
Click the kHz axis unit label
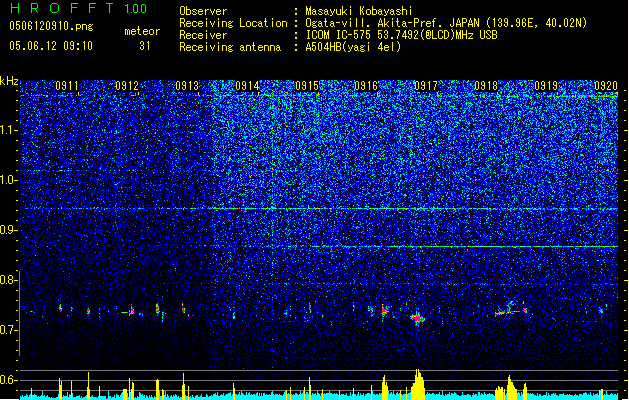(x=9, y=81)
